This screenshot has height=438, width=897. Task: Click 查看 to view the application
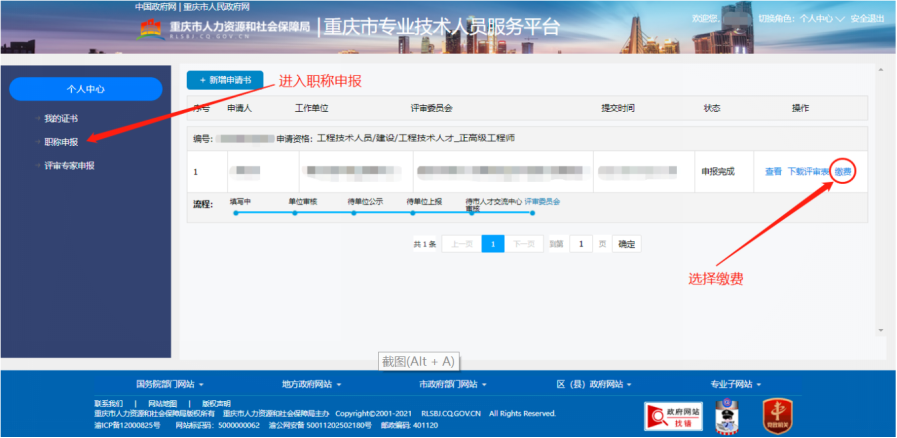pos(773,172)
